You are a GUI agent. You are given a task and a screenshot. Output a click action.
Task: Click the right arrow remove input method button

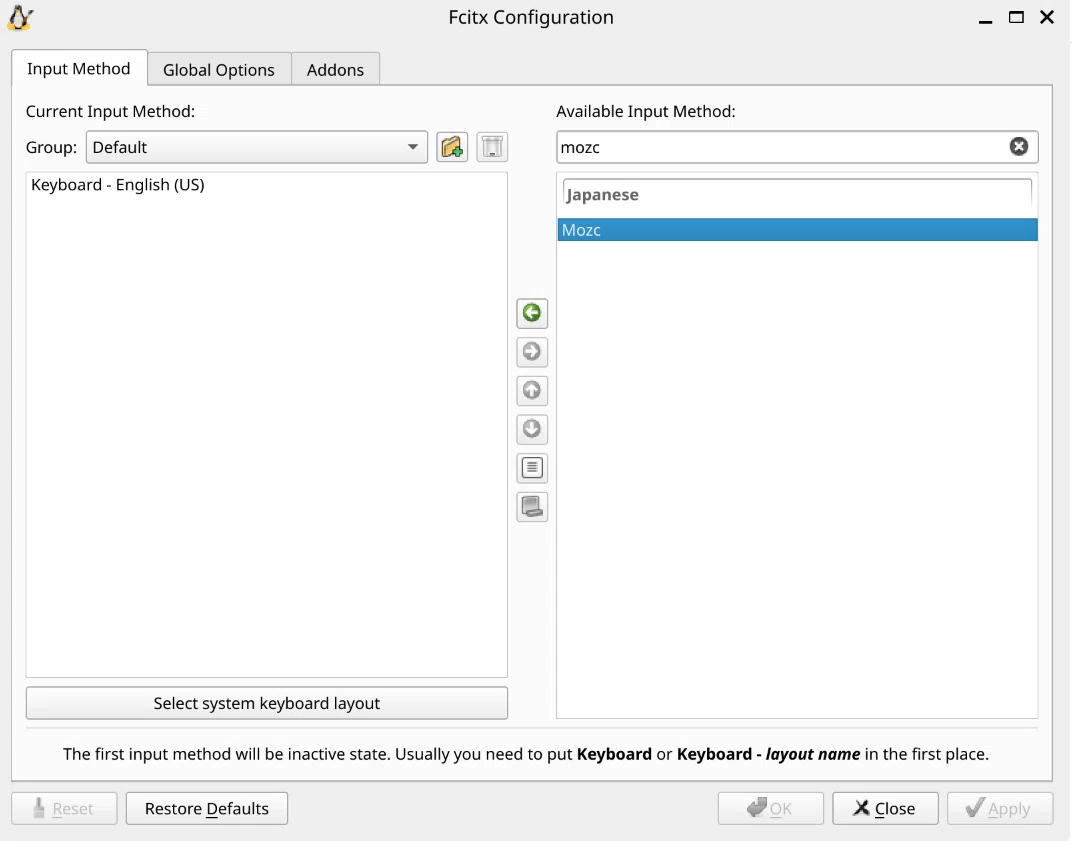pyautogui.click(x=532, y=352)
